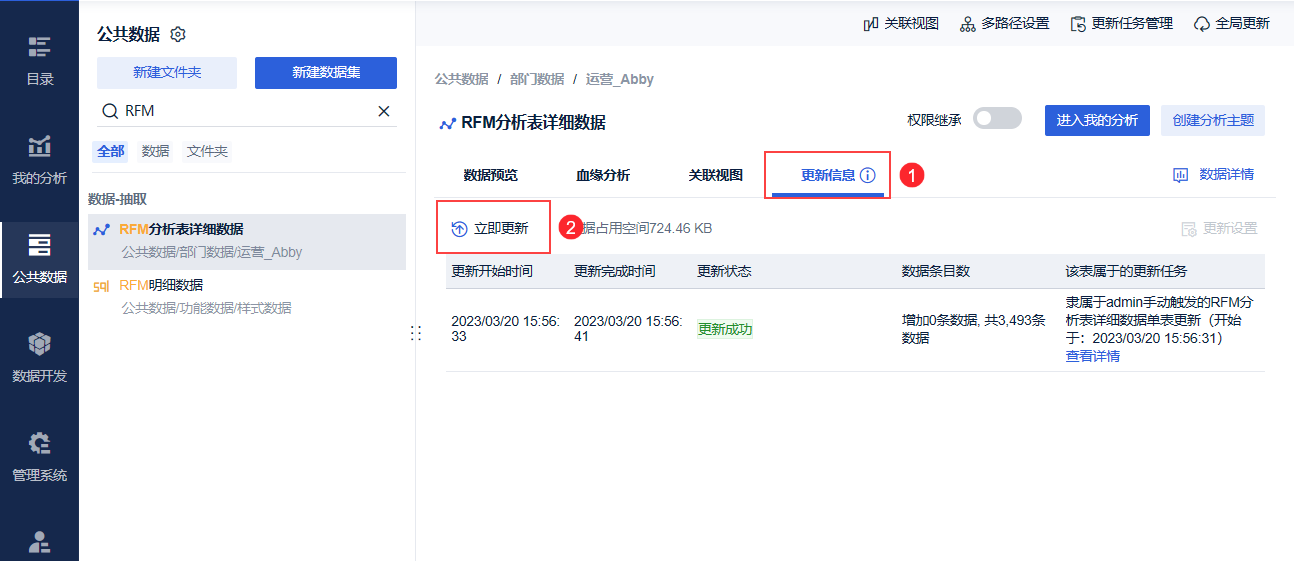
Task: Toggle the 权限继承 switch
Action: (997, 119)
